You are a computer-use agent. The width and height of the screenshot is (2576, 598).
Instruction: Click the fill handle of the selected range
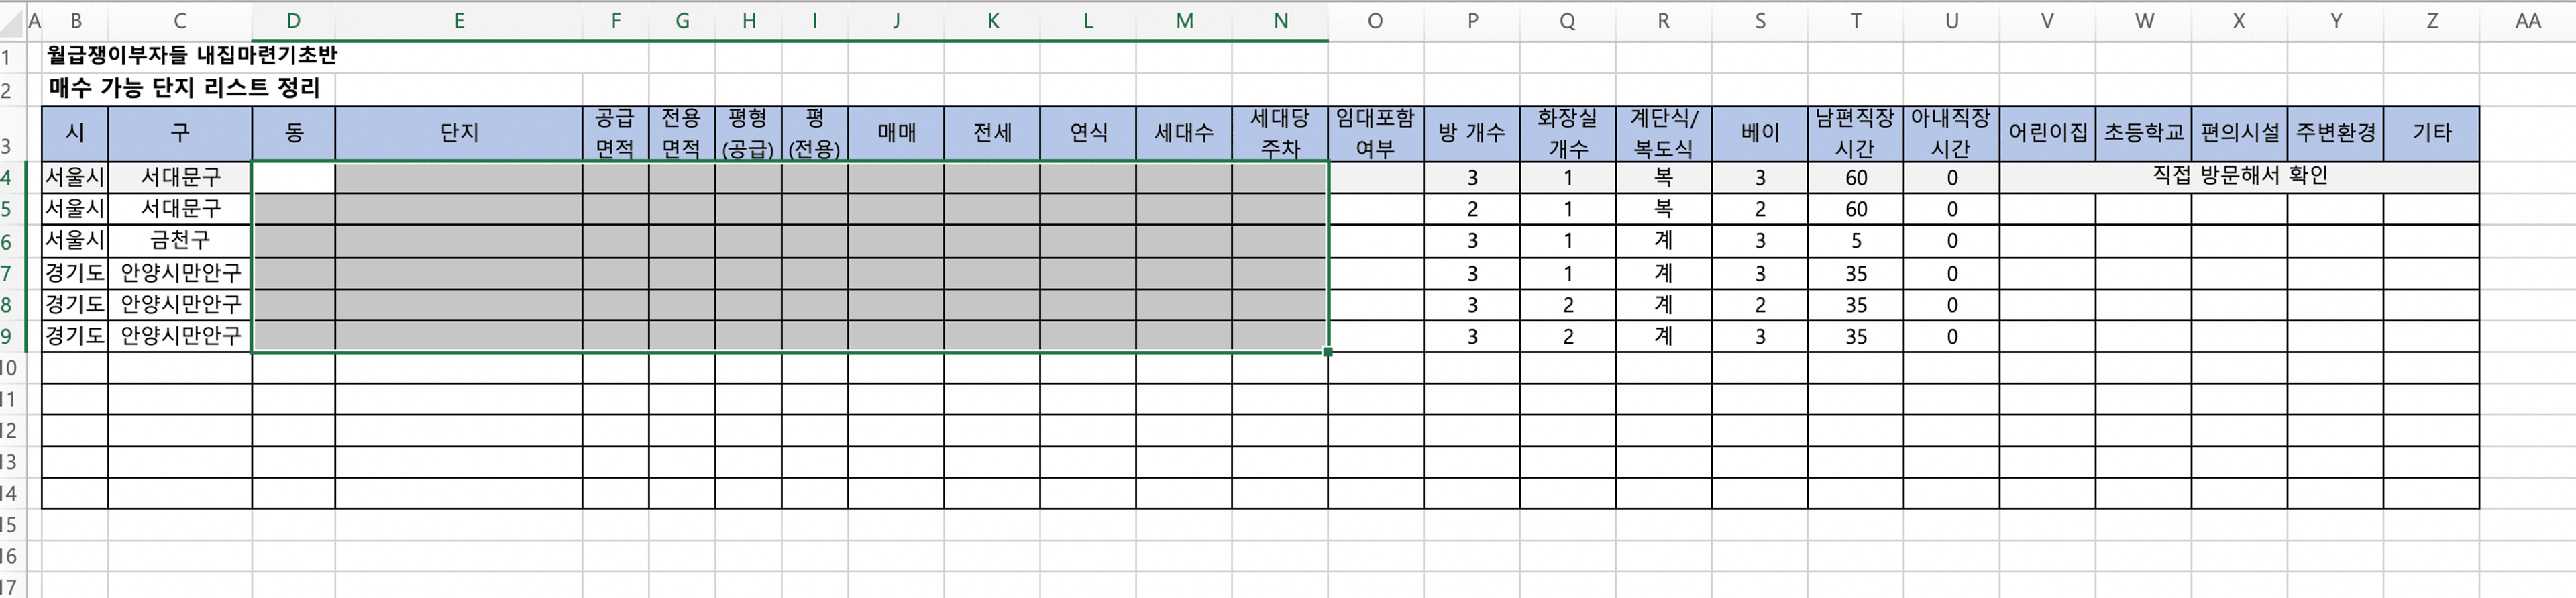click(x=1328, y=352)
